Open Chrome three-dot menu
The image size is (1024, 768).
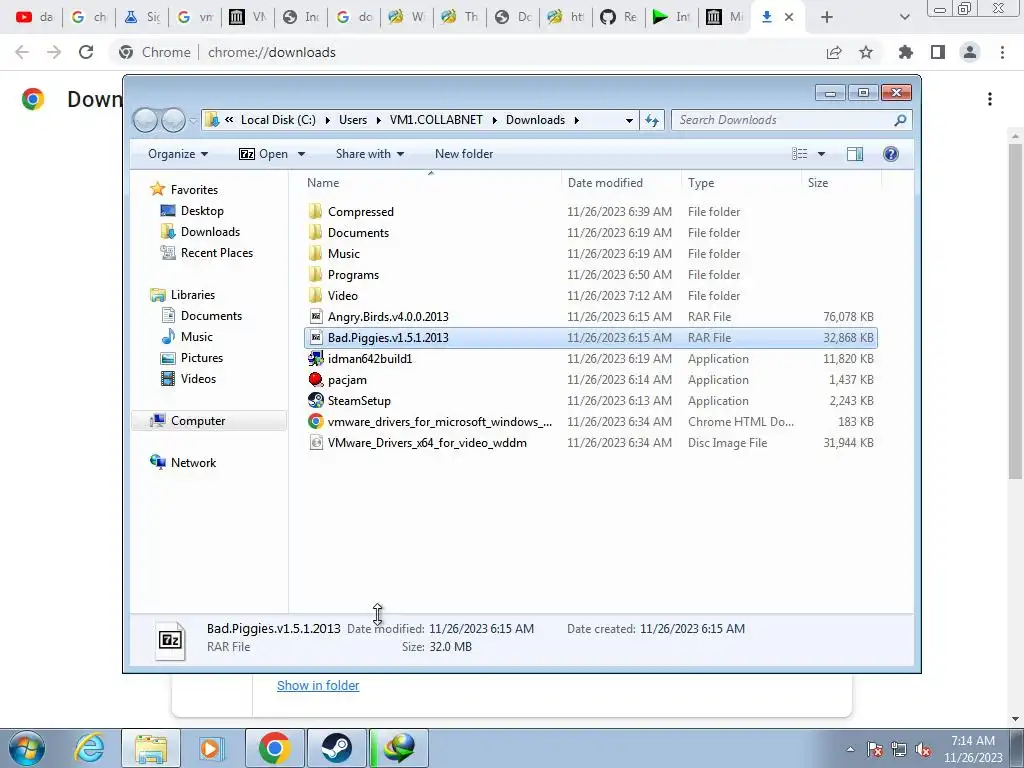[x=1002, y=52]
